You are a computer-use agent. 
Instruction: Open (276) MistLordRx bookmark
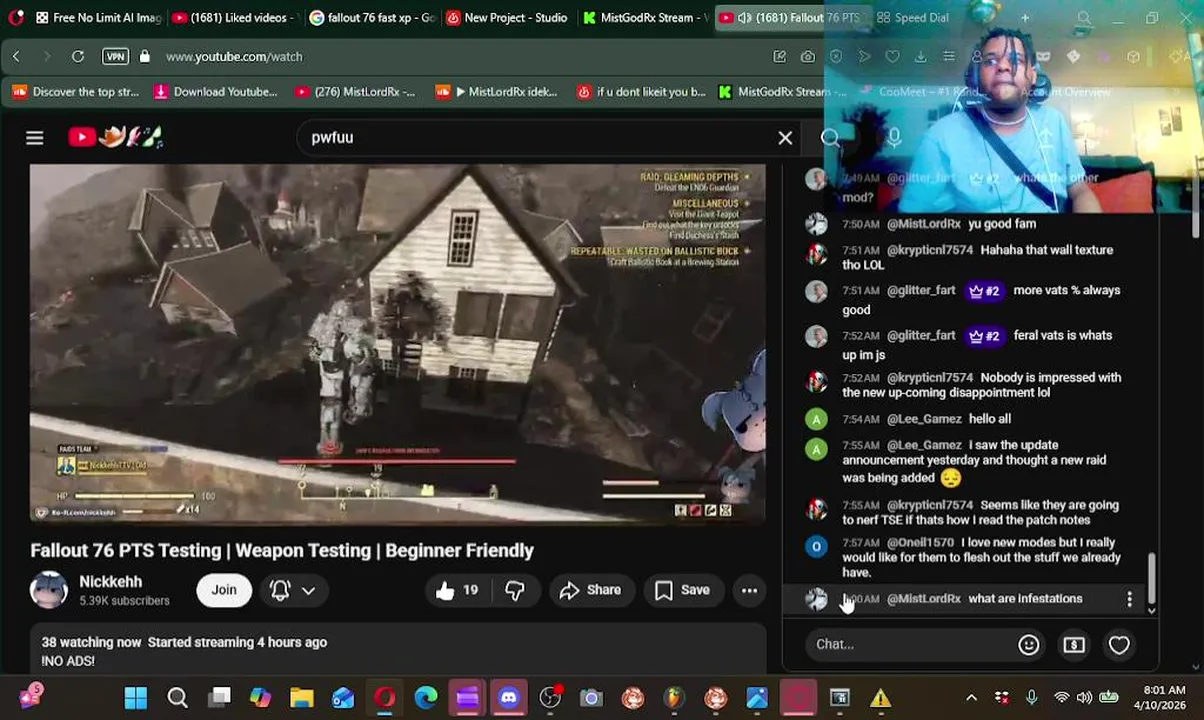pyautogui.click(x=355, y=92)
